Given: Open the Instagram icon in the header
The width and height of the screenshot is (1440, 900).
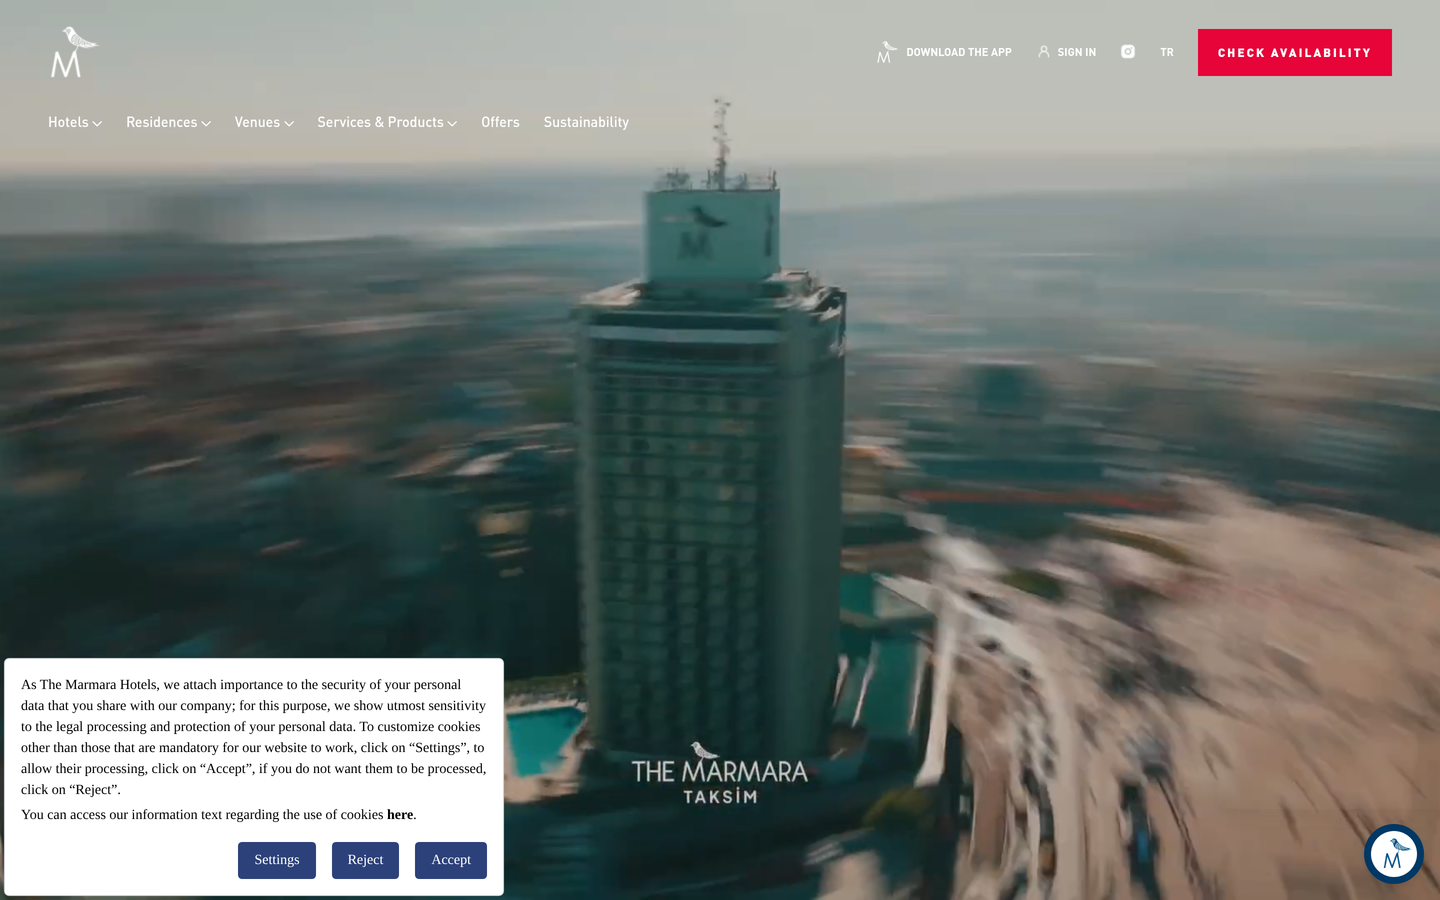Looking at the screenshot, I should tap(1128, 52).
